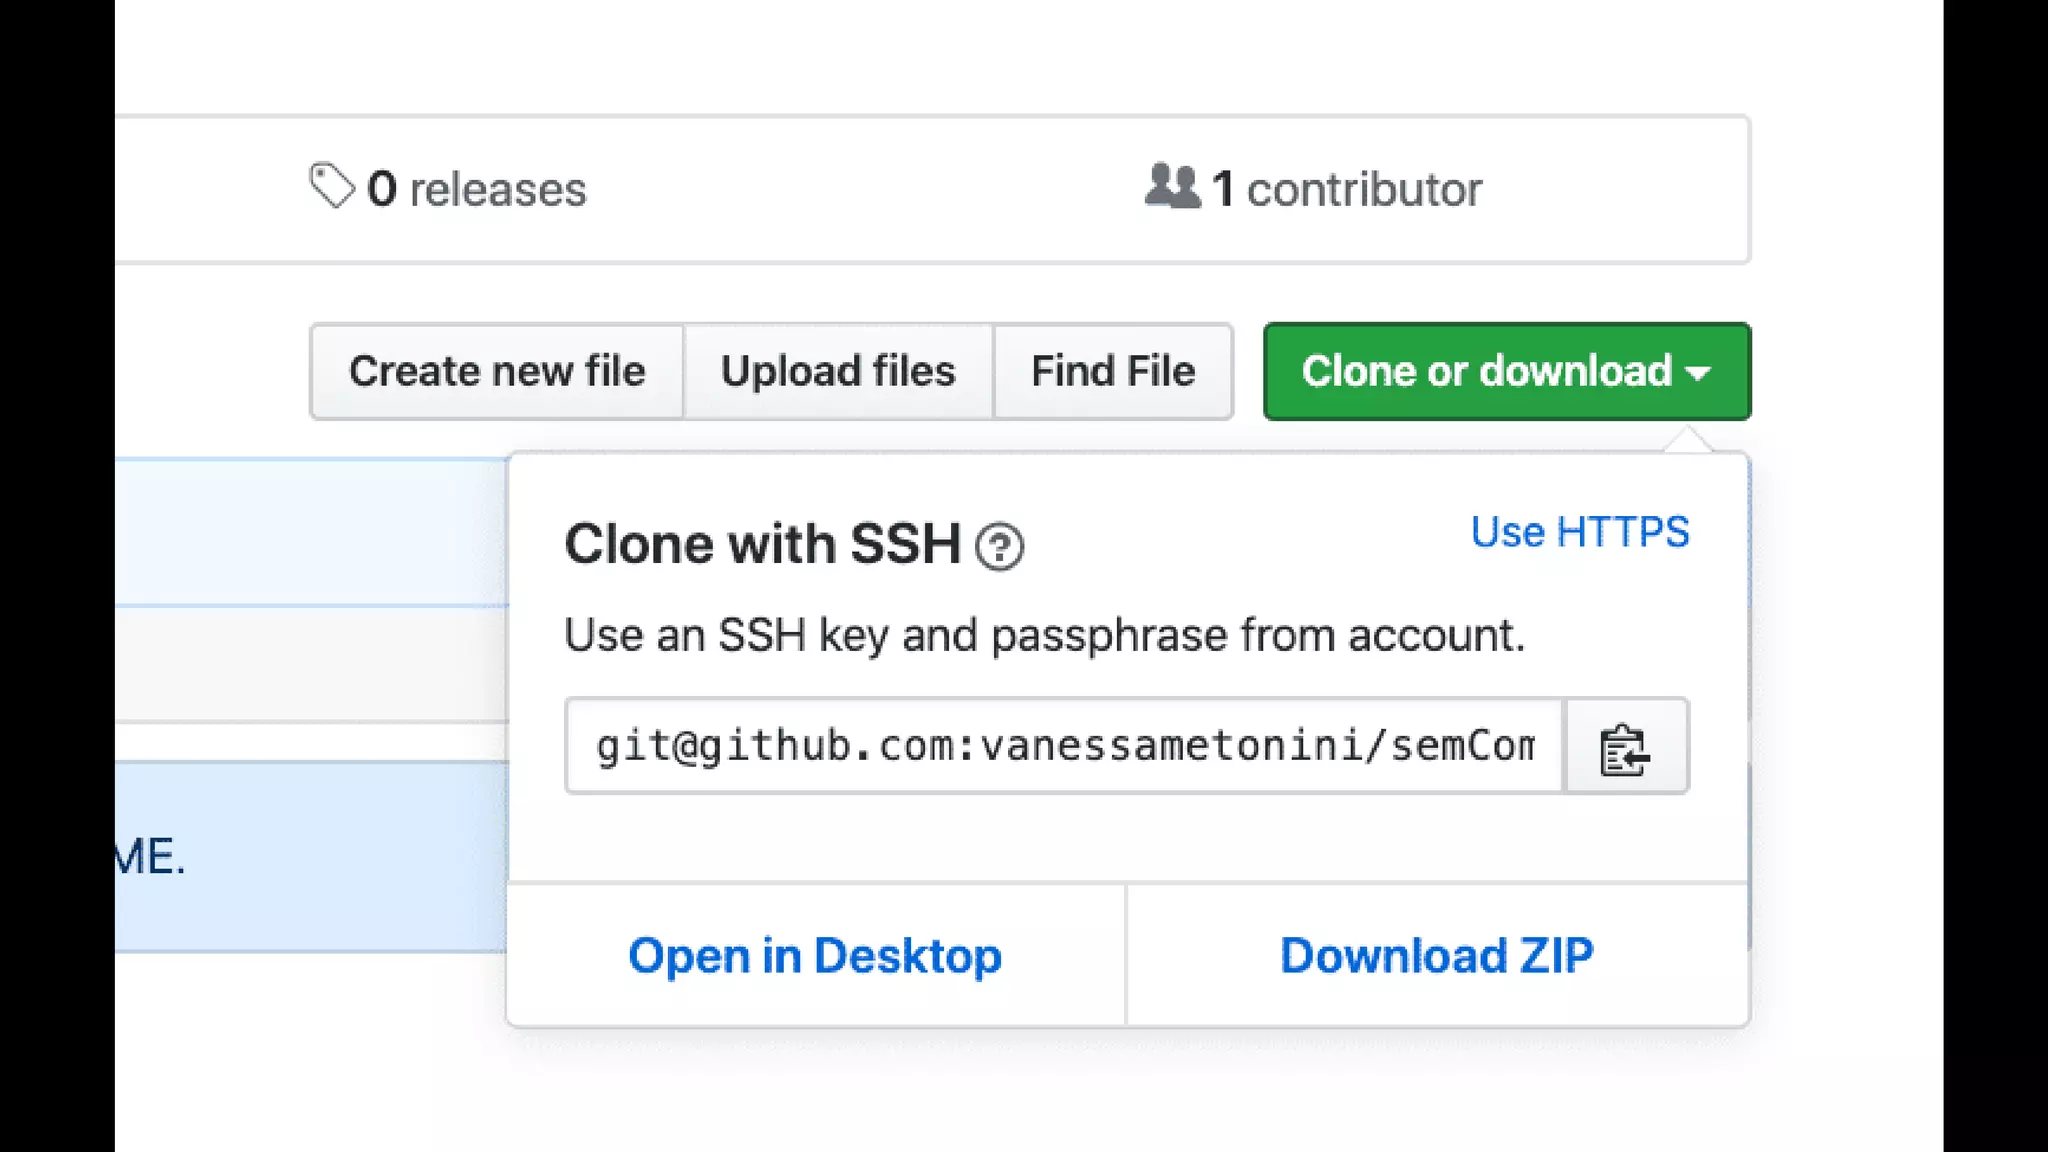
Task: Click the Upload files button
Action: coord(838,372)
